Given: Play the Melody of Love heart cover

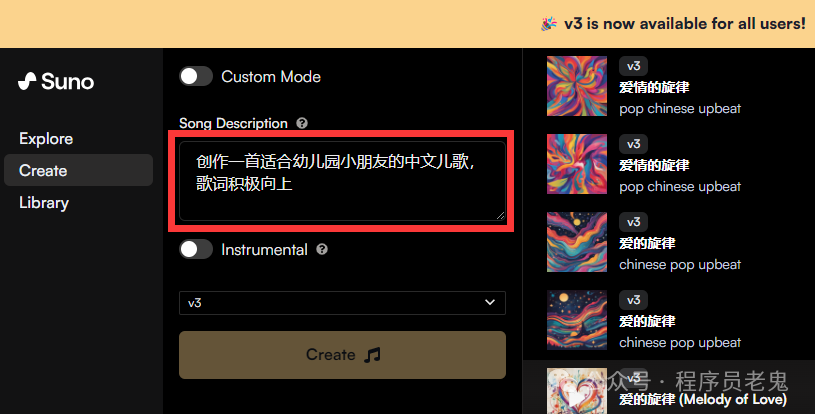Looking at the screenshot, I should tap(576, 392).
